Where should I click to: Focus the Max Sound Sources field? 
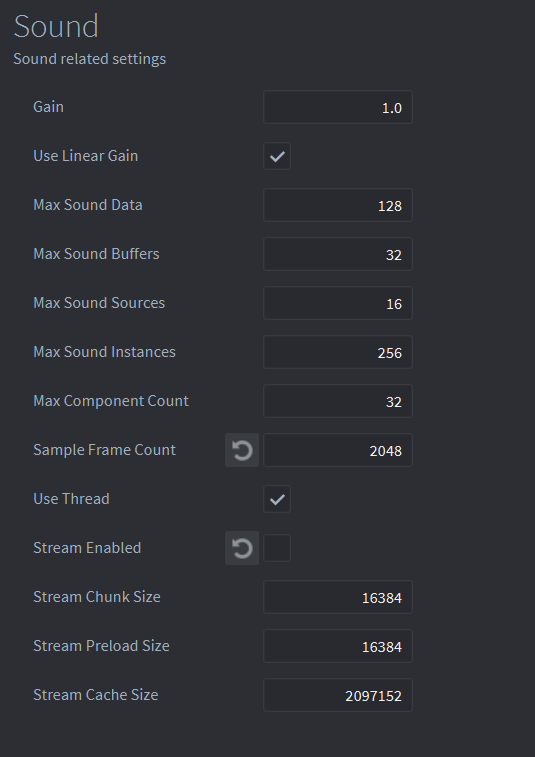coord(338,303)
